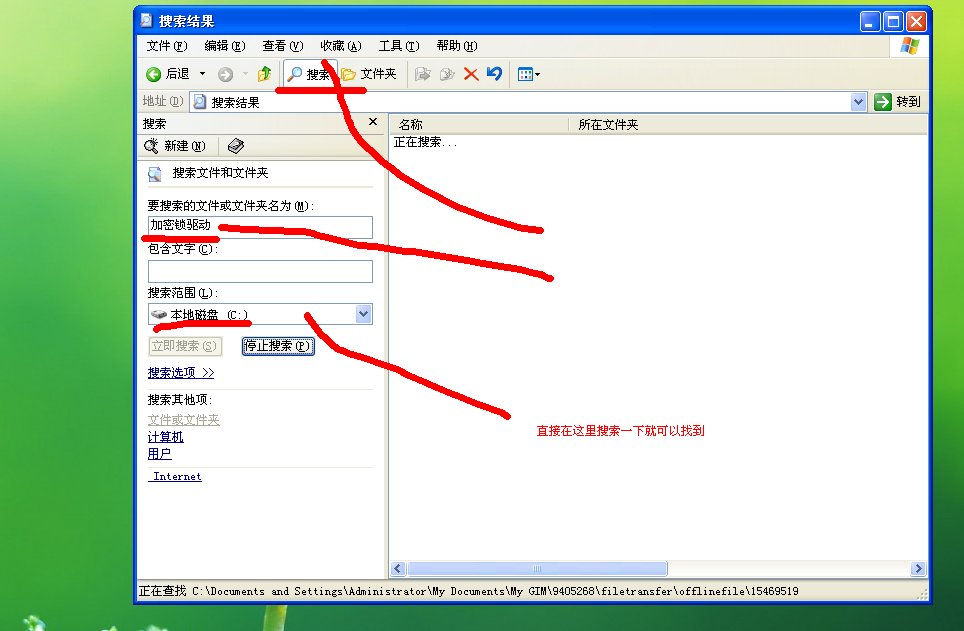The image size is (964, 631).
Task: Click the blue Undo arrow icon
Action: 494,74
